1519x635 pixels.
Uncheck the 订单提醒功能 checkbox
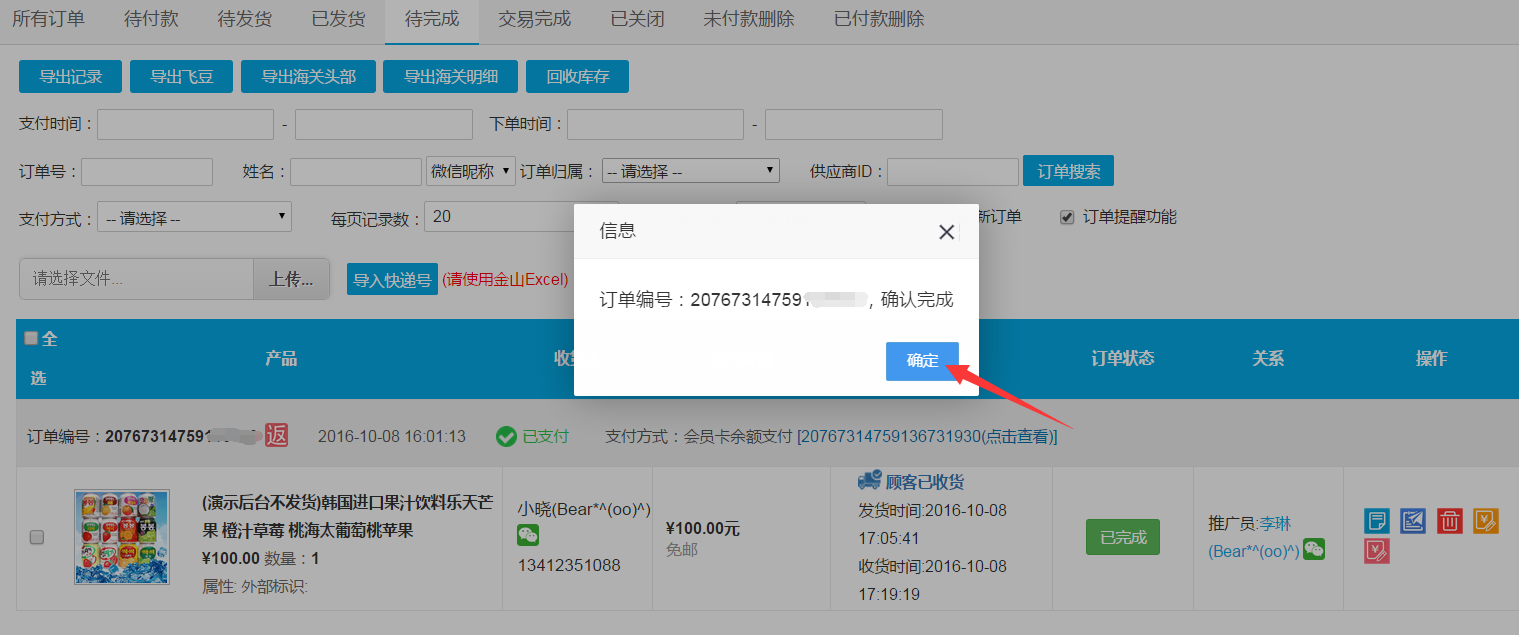(x=1067, y=217)
